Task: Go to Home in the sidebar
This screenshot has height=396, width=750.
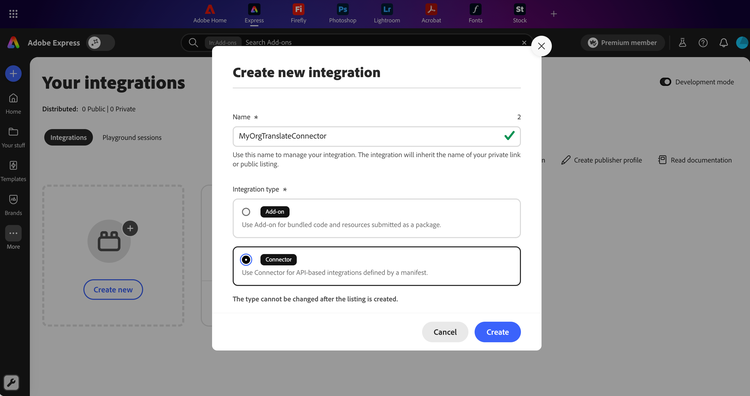Action: pyautogui.click(x=13, y=103)
